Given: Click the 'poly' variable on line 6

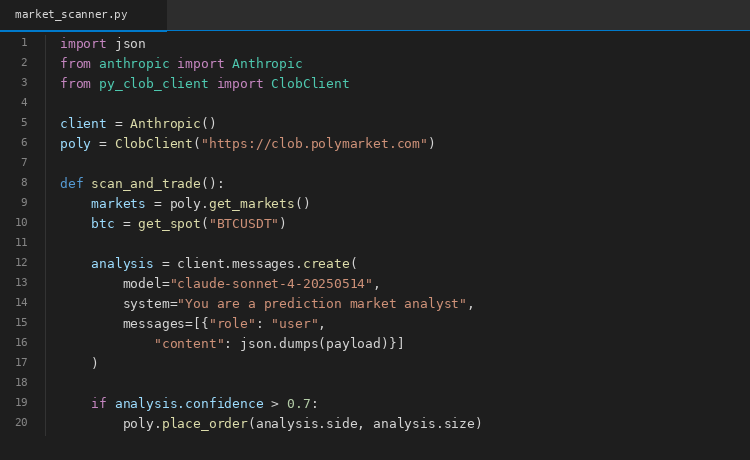Looking at the screenshot, I should pyautogui.click(x=76, y=143).
